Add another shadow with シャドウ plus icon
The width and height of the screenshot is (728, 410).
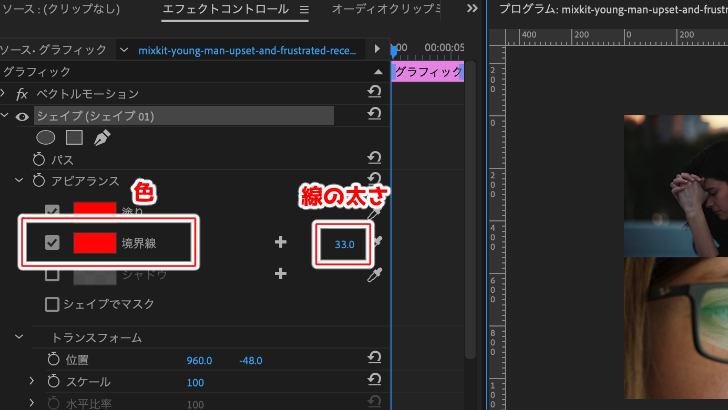(280, 273)
